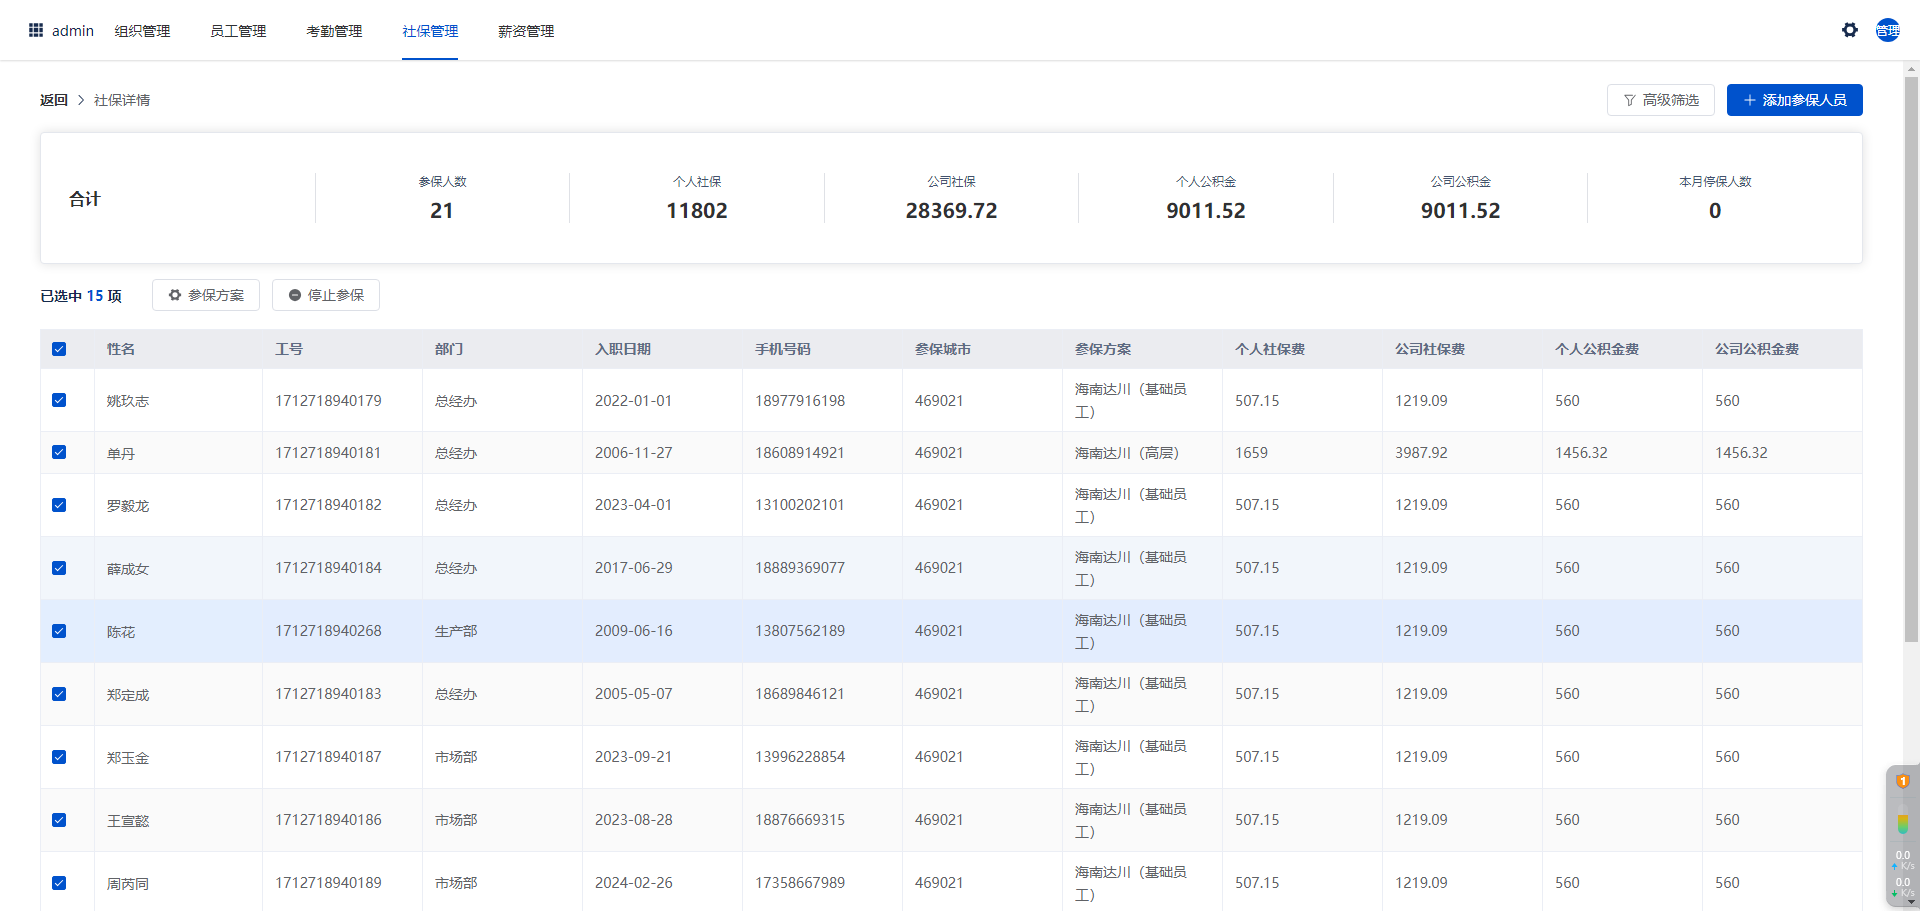Click the admin apps grid icon
Viewport: 1920px width, 911px height.
point(36,30)
